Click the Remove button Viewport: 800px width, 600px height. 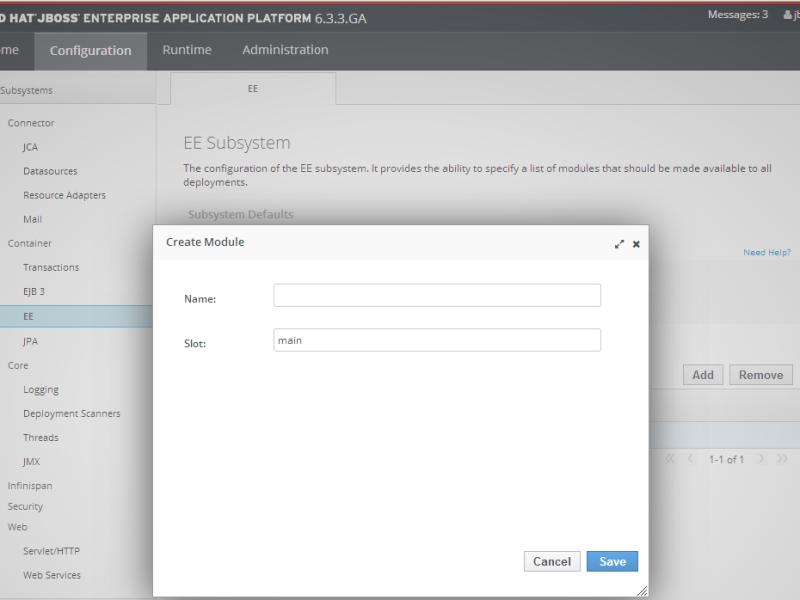(x=761, y=375)
